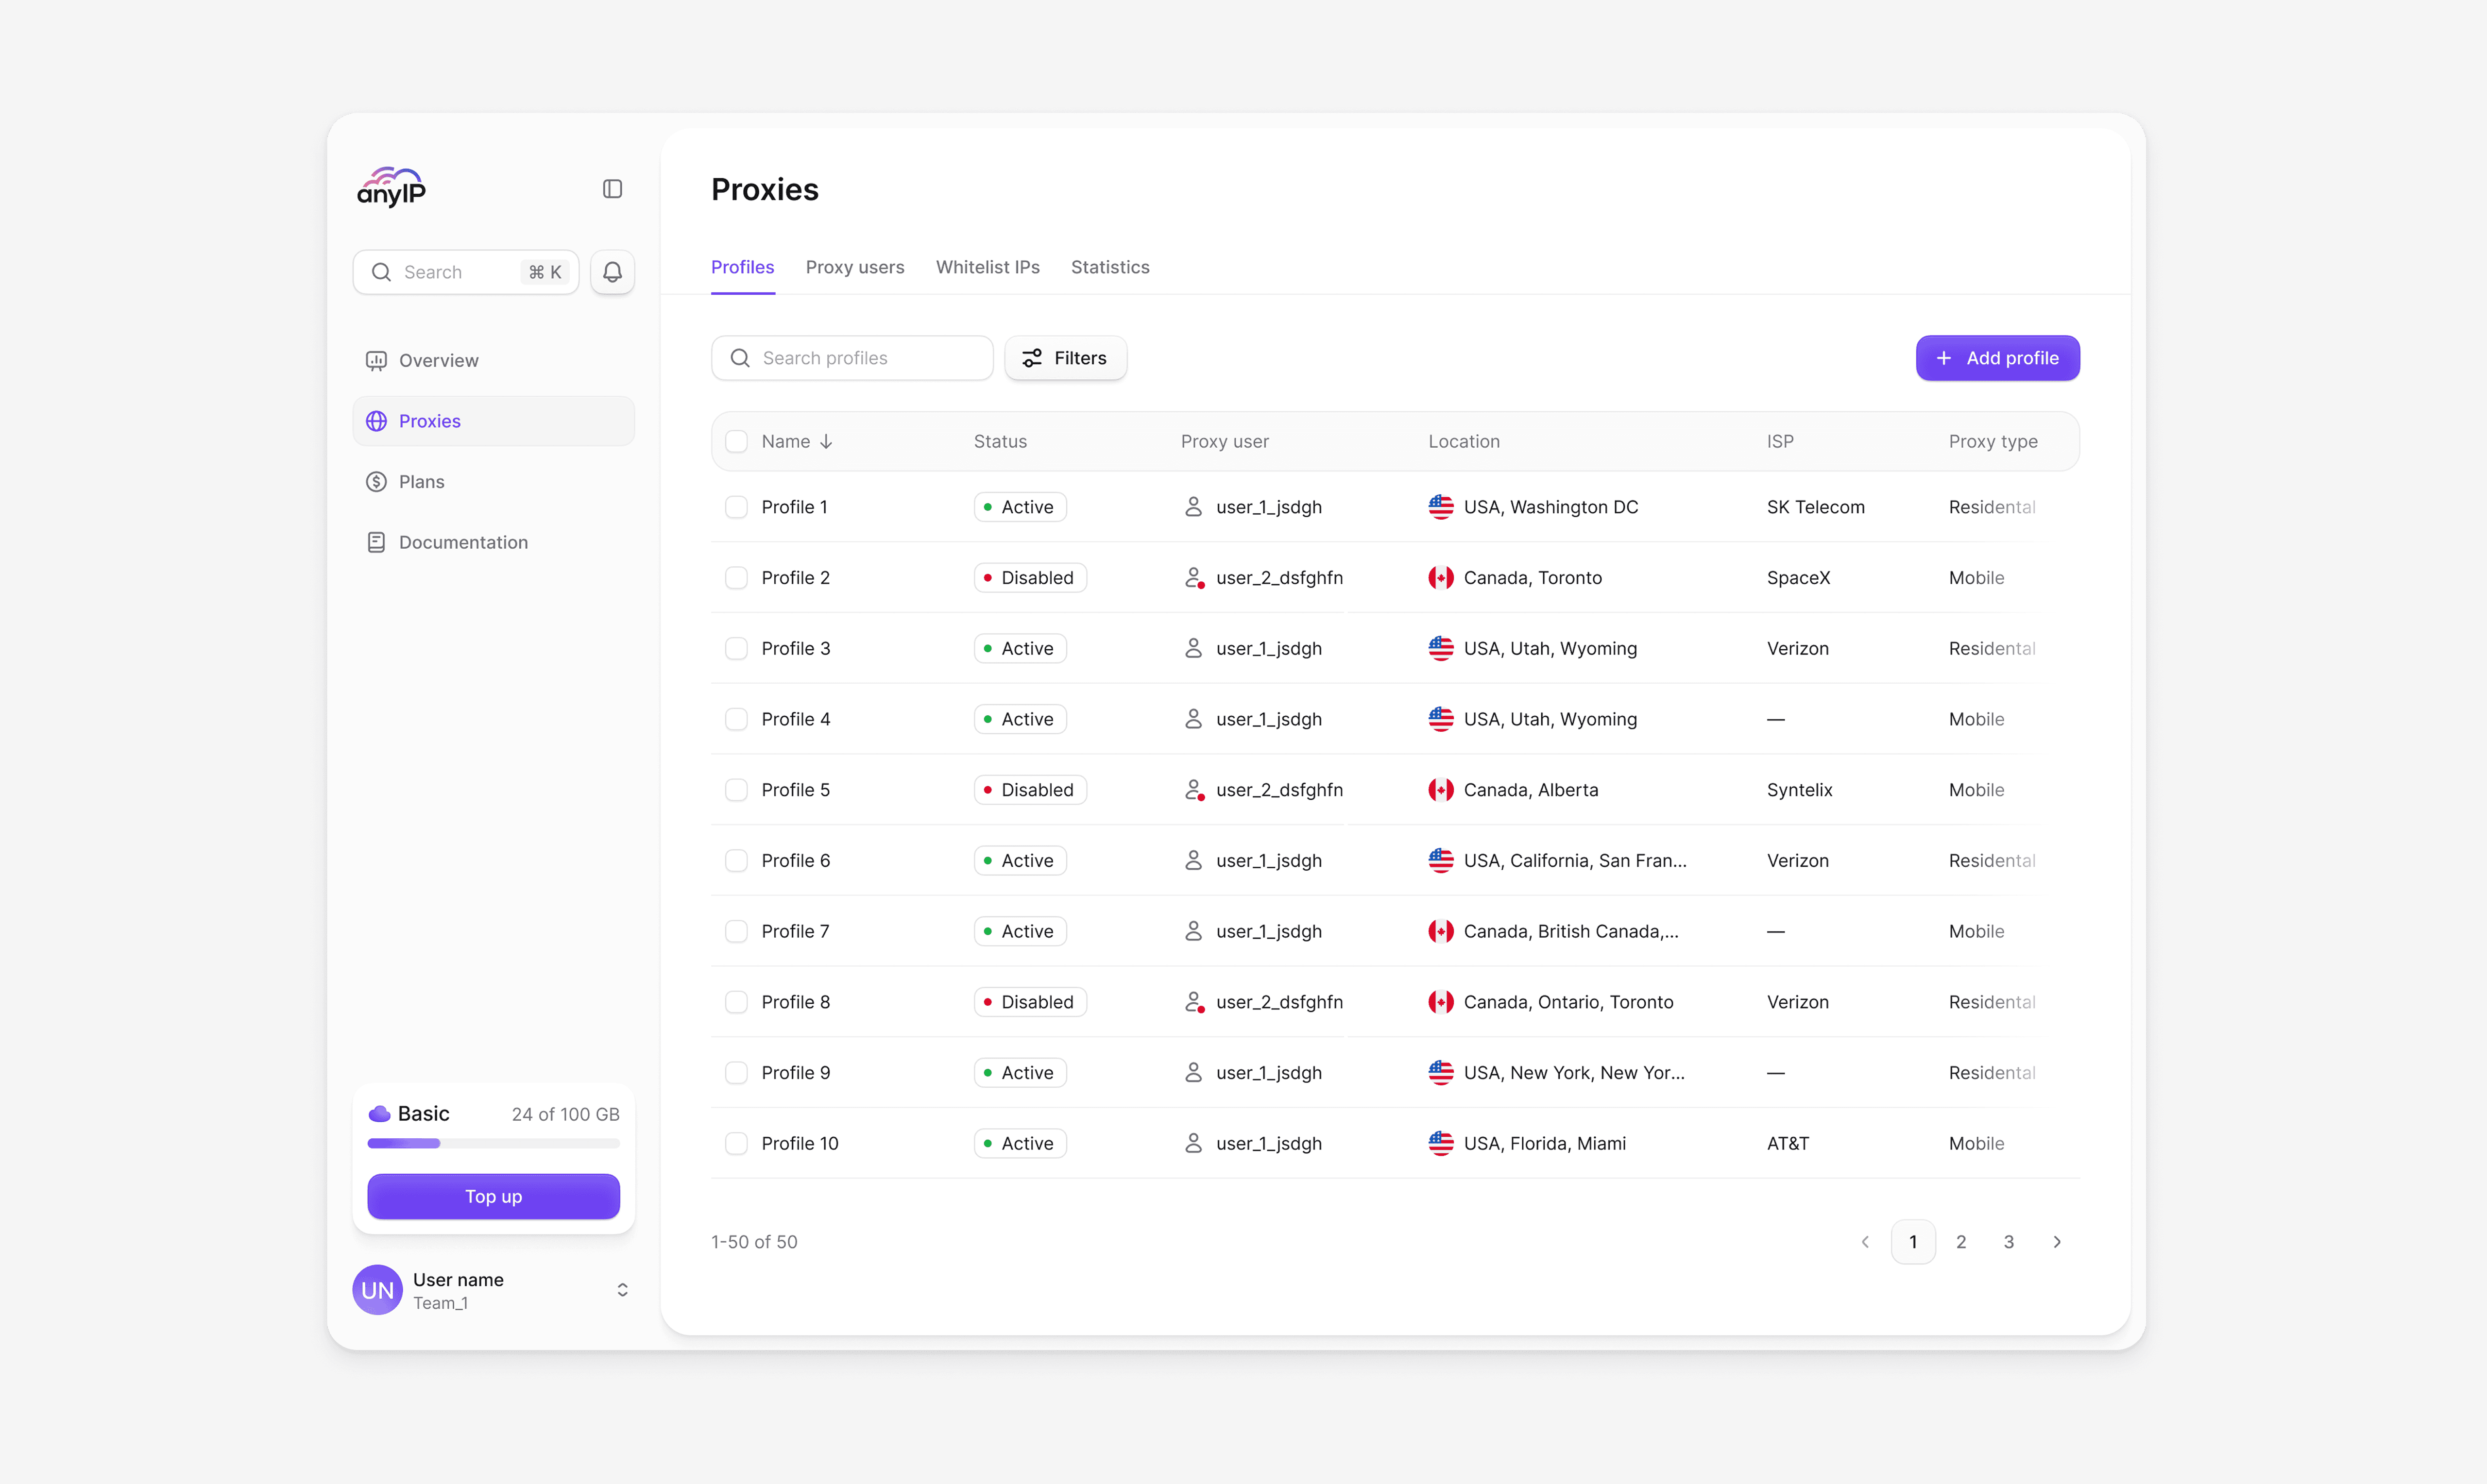Check the select-all header checkbox
The height and width of the screenshot is (1484, 2487).
(736, 441)
